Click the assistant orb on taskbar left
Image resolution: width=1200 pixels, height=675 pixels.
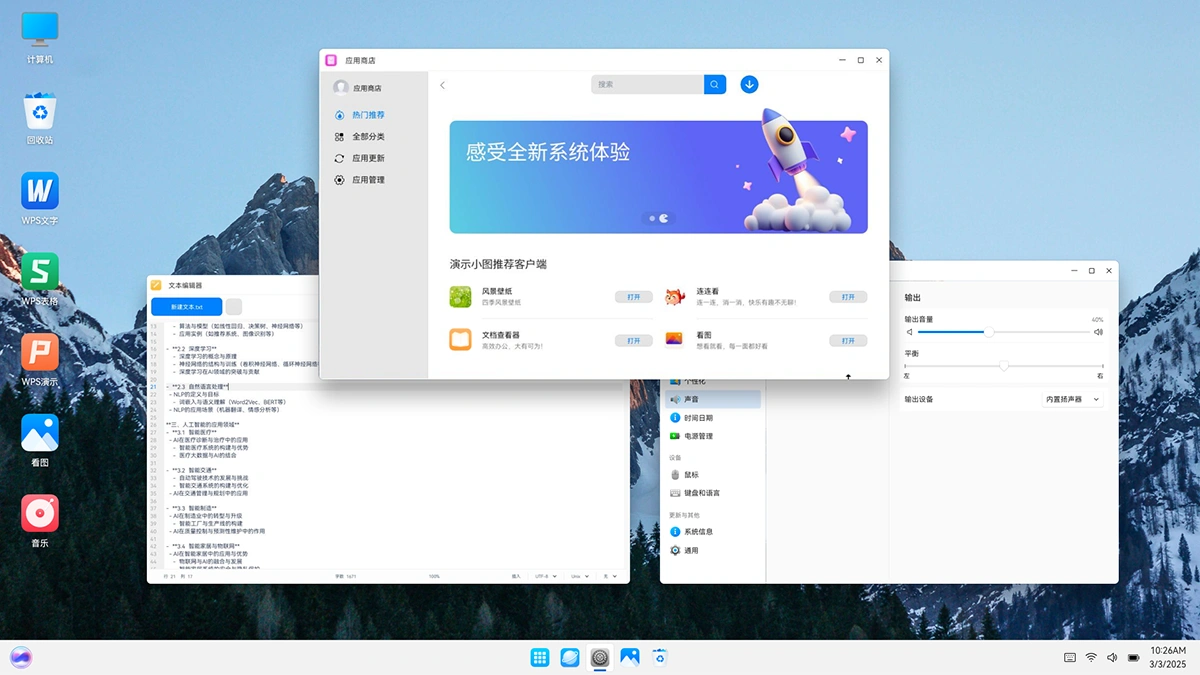click(x=21, y=657)
